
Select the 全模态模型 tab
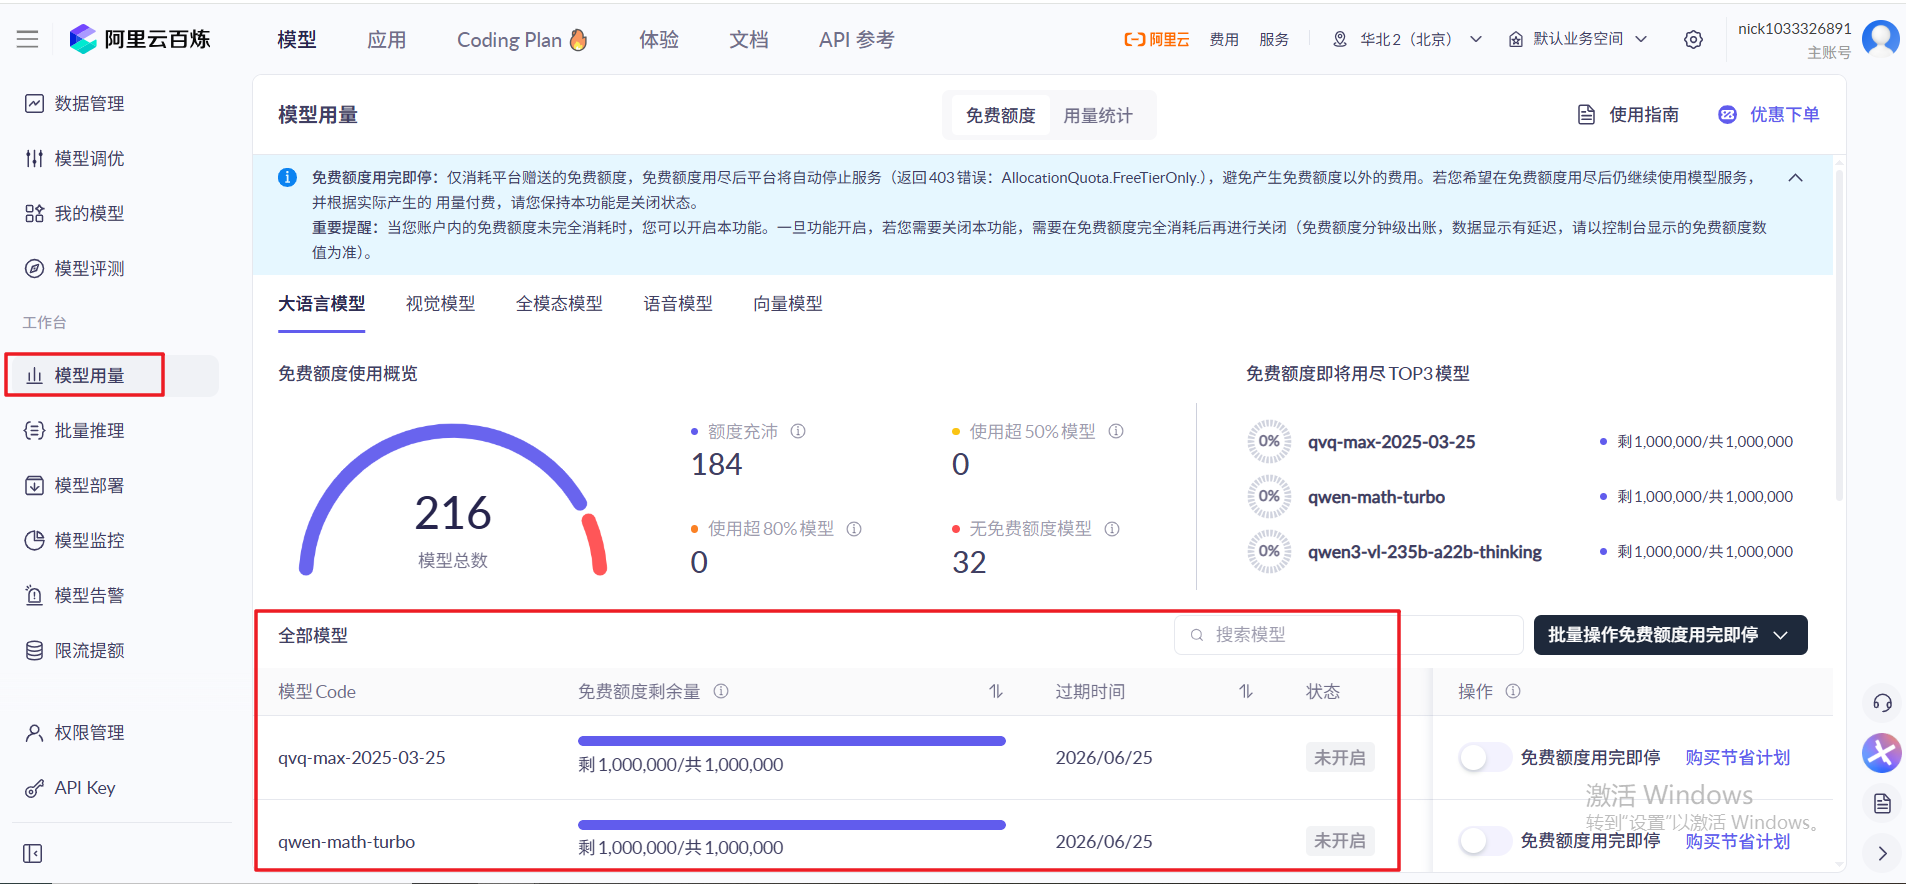[x=559, y=304]
